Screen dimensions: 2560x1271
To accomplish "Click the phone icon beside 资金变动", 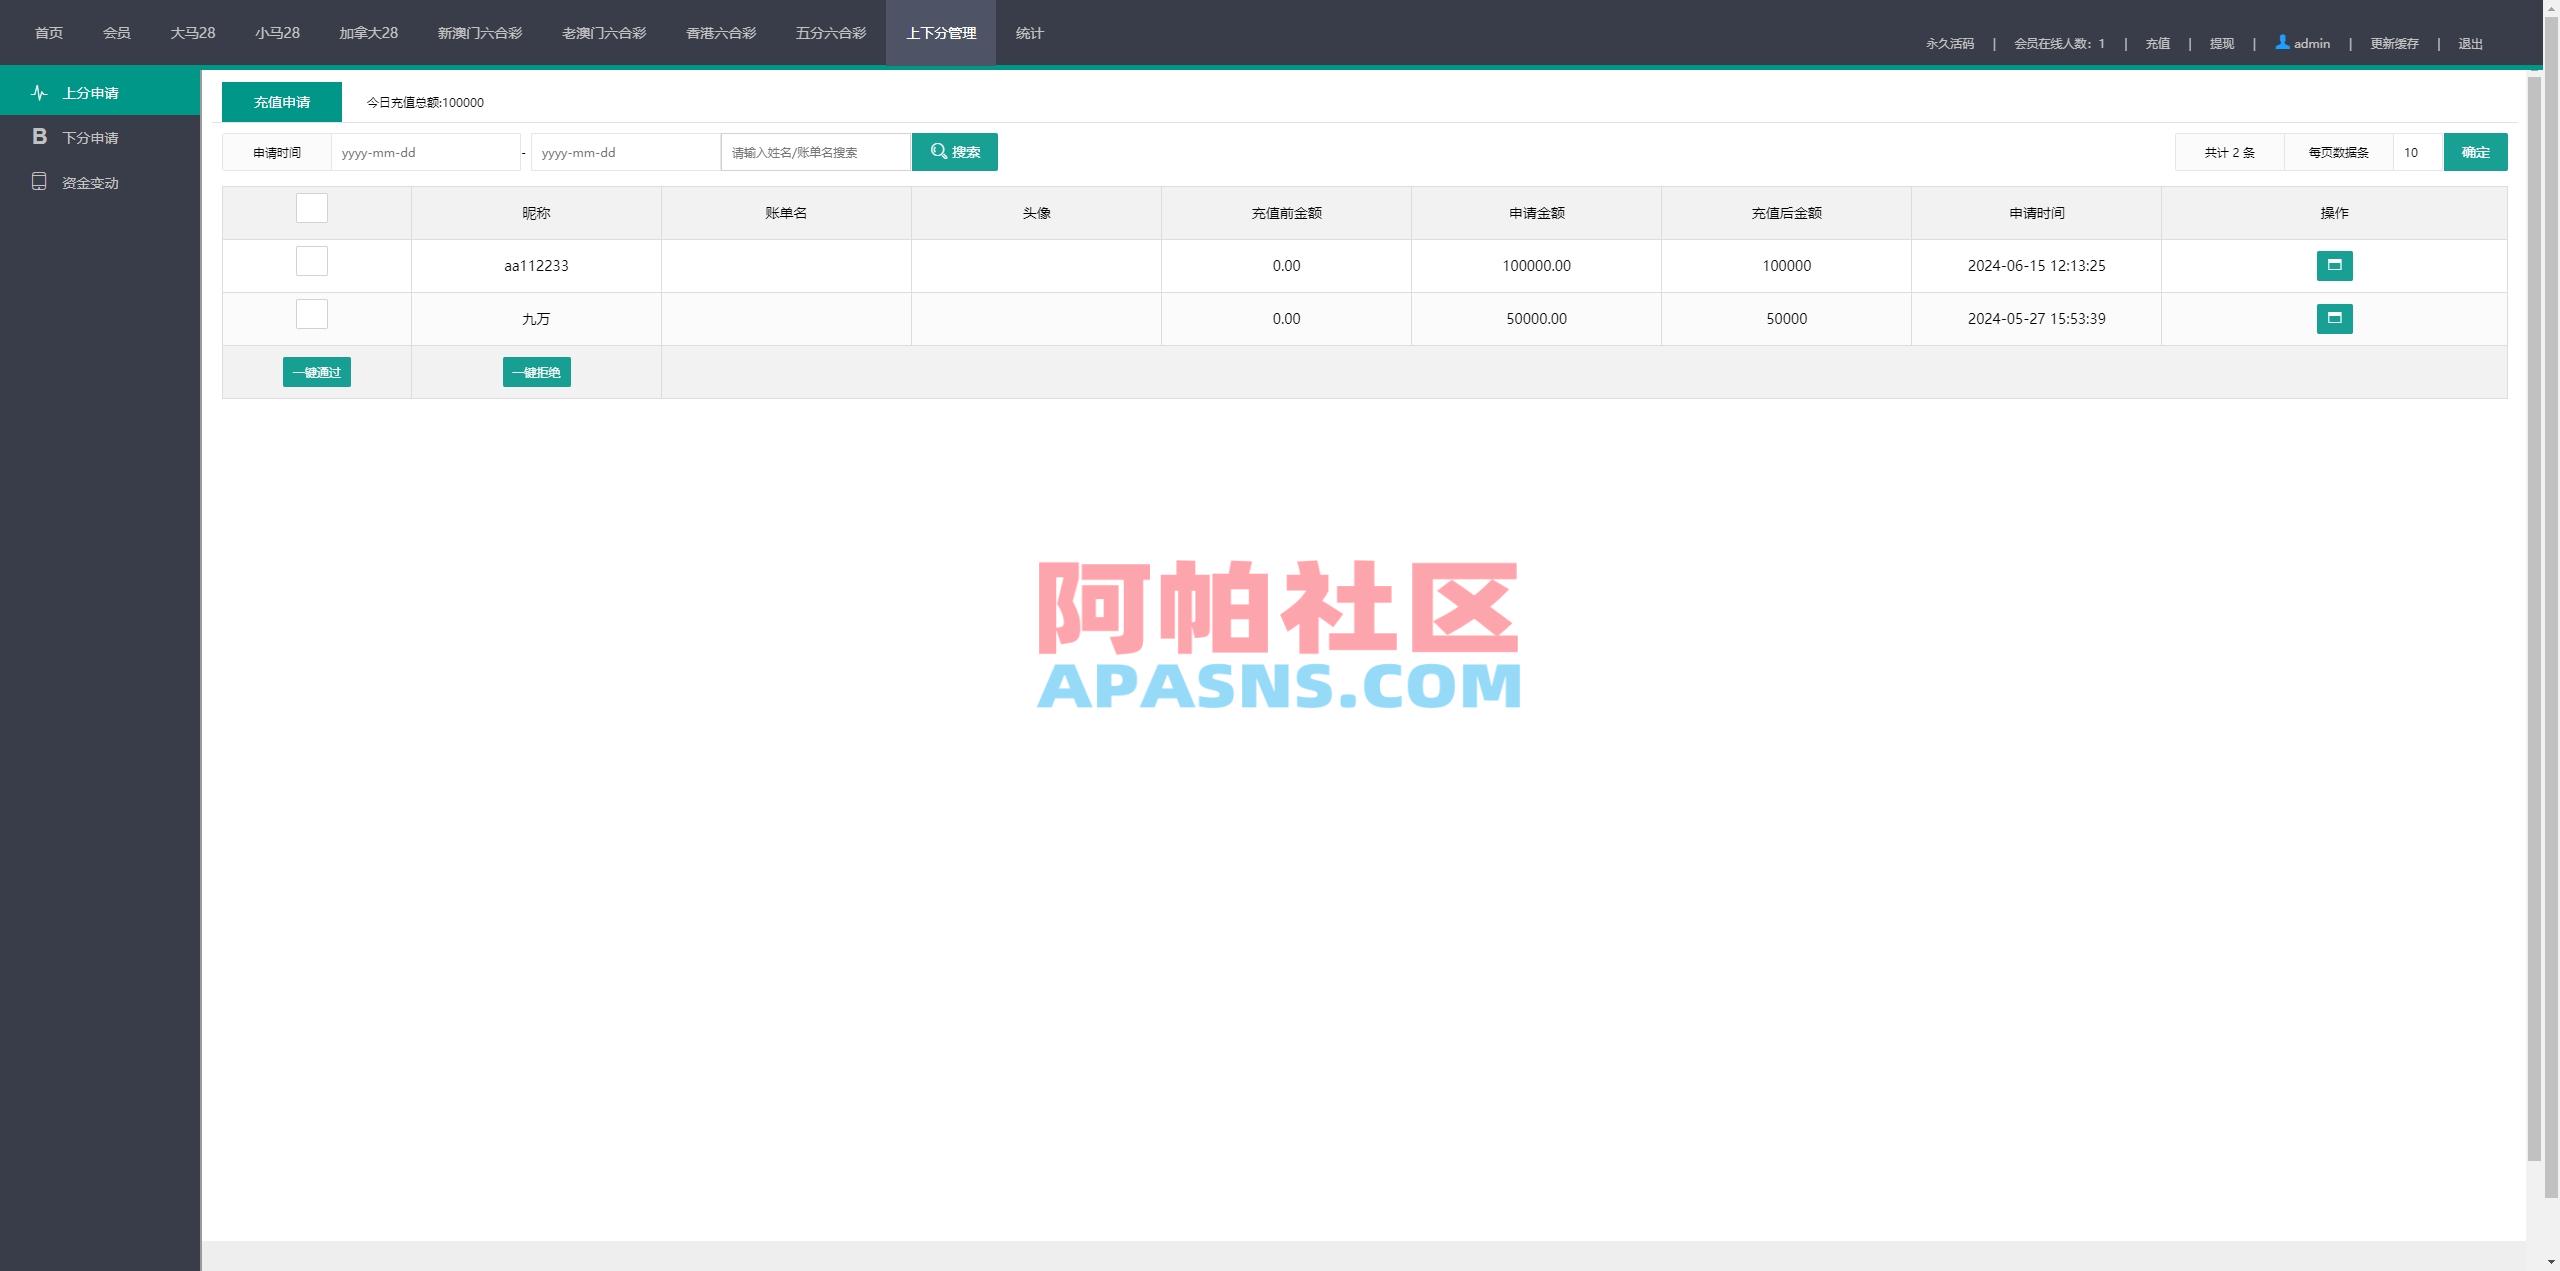I will 39,182.
